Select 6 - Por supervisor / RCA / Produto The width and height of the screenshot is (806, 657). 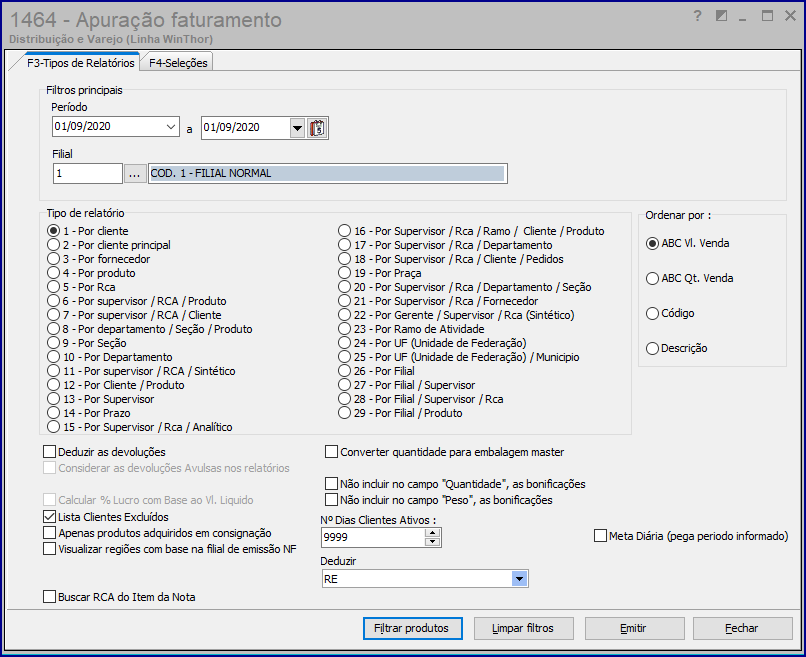pyautogui.click(x=137, y=301)
